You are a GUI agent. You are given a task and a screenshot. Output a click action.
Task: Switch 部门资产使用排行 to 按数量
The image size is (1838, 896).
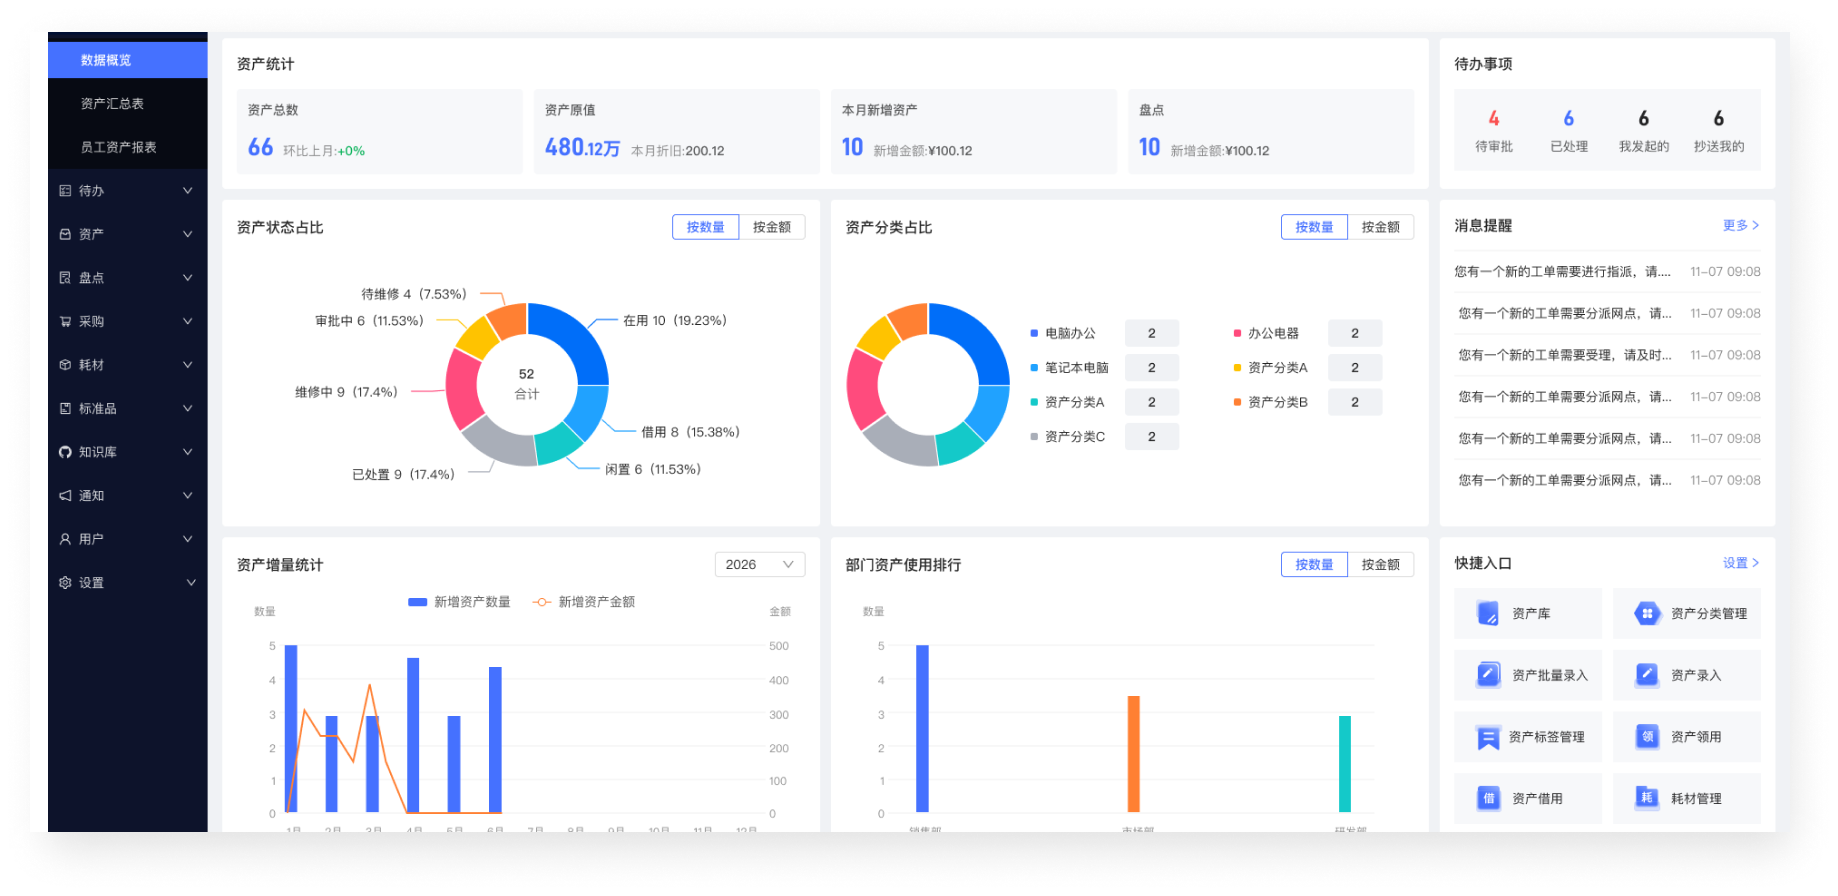pyautogui.click(x=1314, y=564)
